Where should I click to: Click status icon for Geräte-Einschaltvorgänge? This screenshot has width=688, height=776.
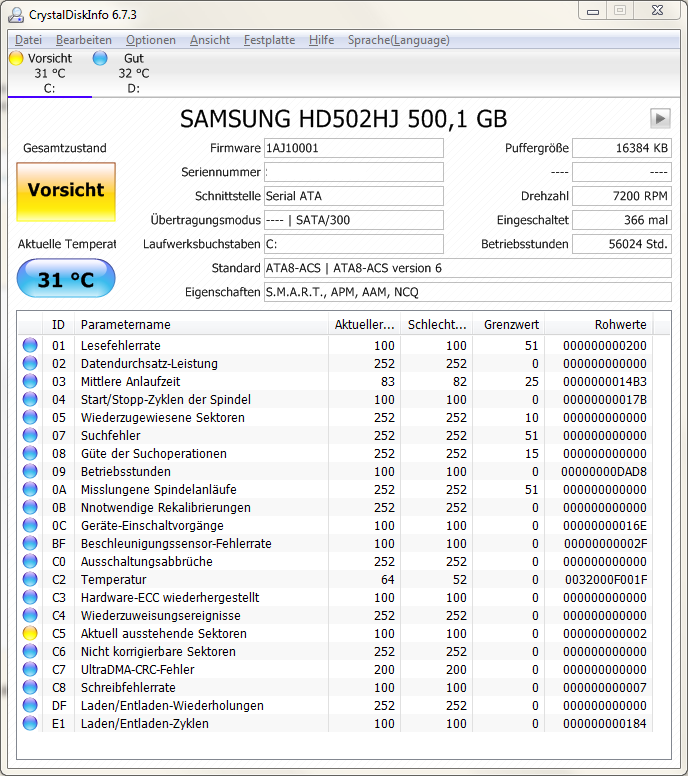coord(30,525)
